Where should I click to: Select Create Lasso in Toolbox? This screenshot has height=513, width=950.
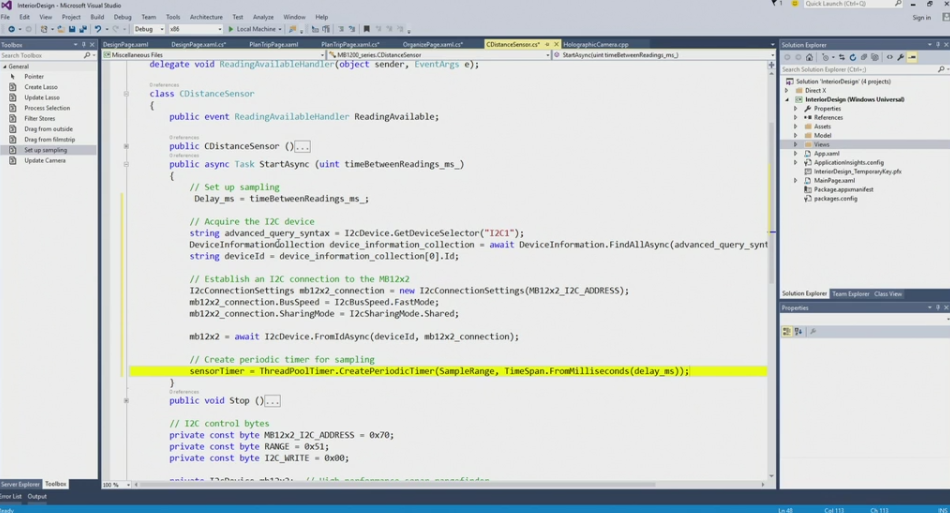tap(41, 87)
